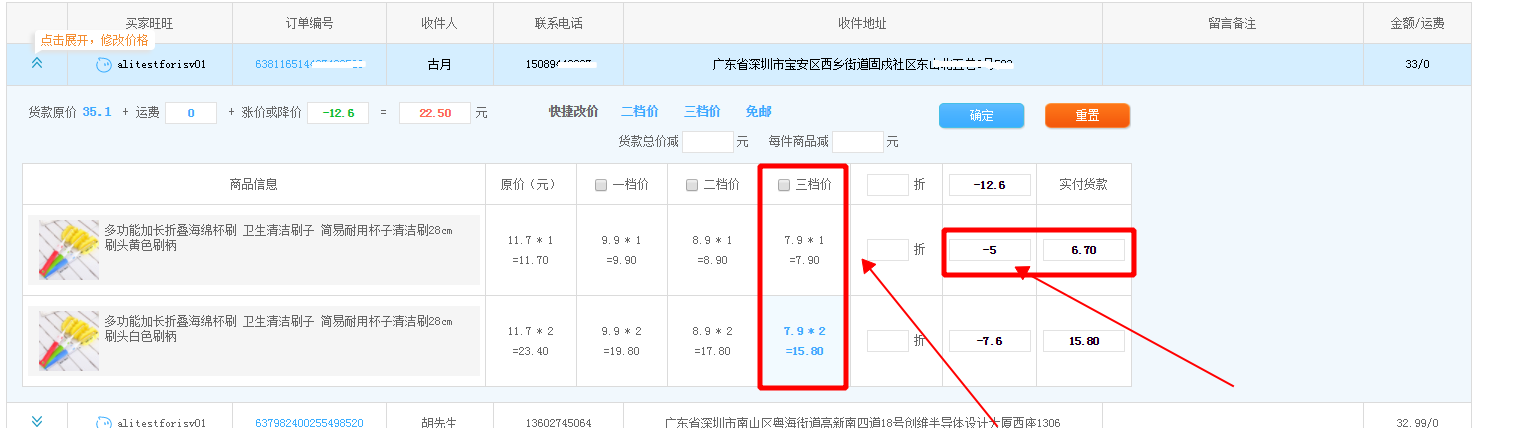Apply 三档价 quick price link
This screenshot has width=1516, height=428.
(702, 112)
